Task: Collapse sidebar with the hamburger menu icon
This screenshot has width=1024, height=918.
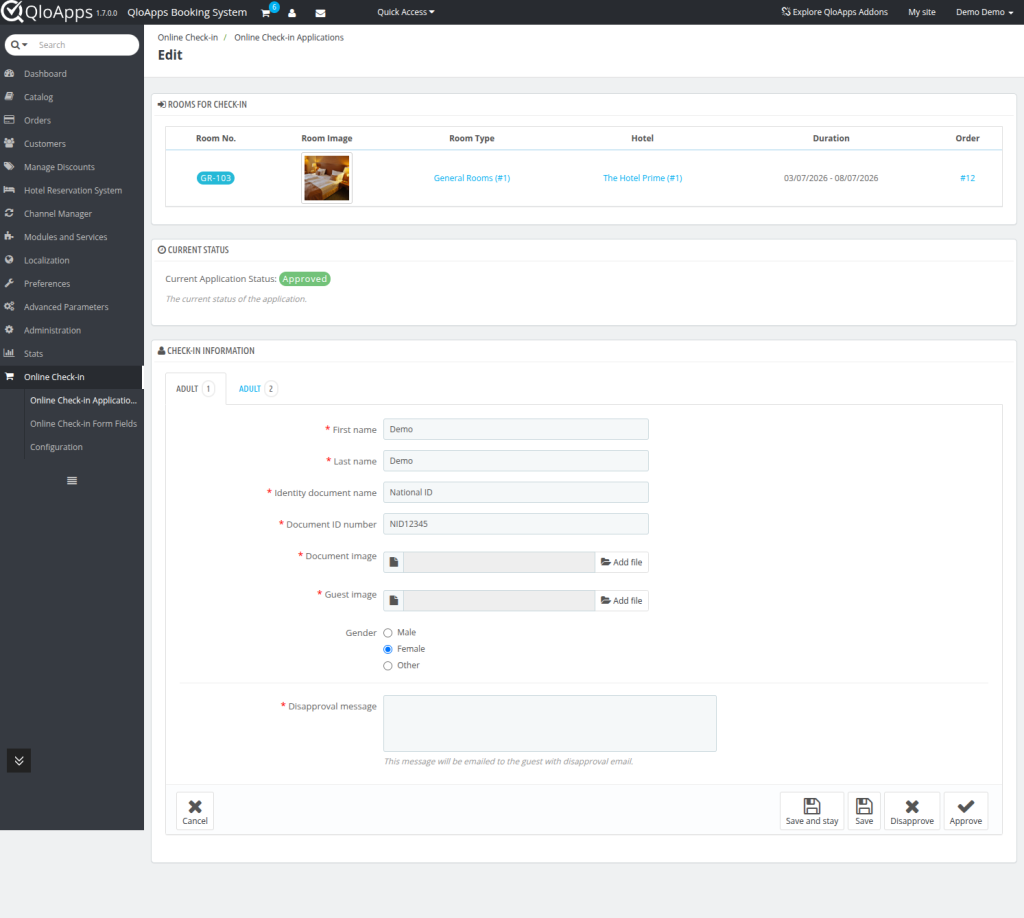Action: click(72, 481)
